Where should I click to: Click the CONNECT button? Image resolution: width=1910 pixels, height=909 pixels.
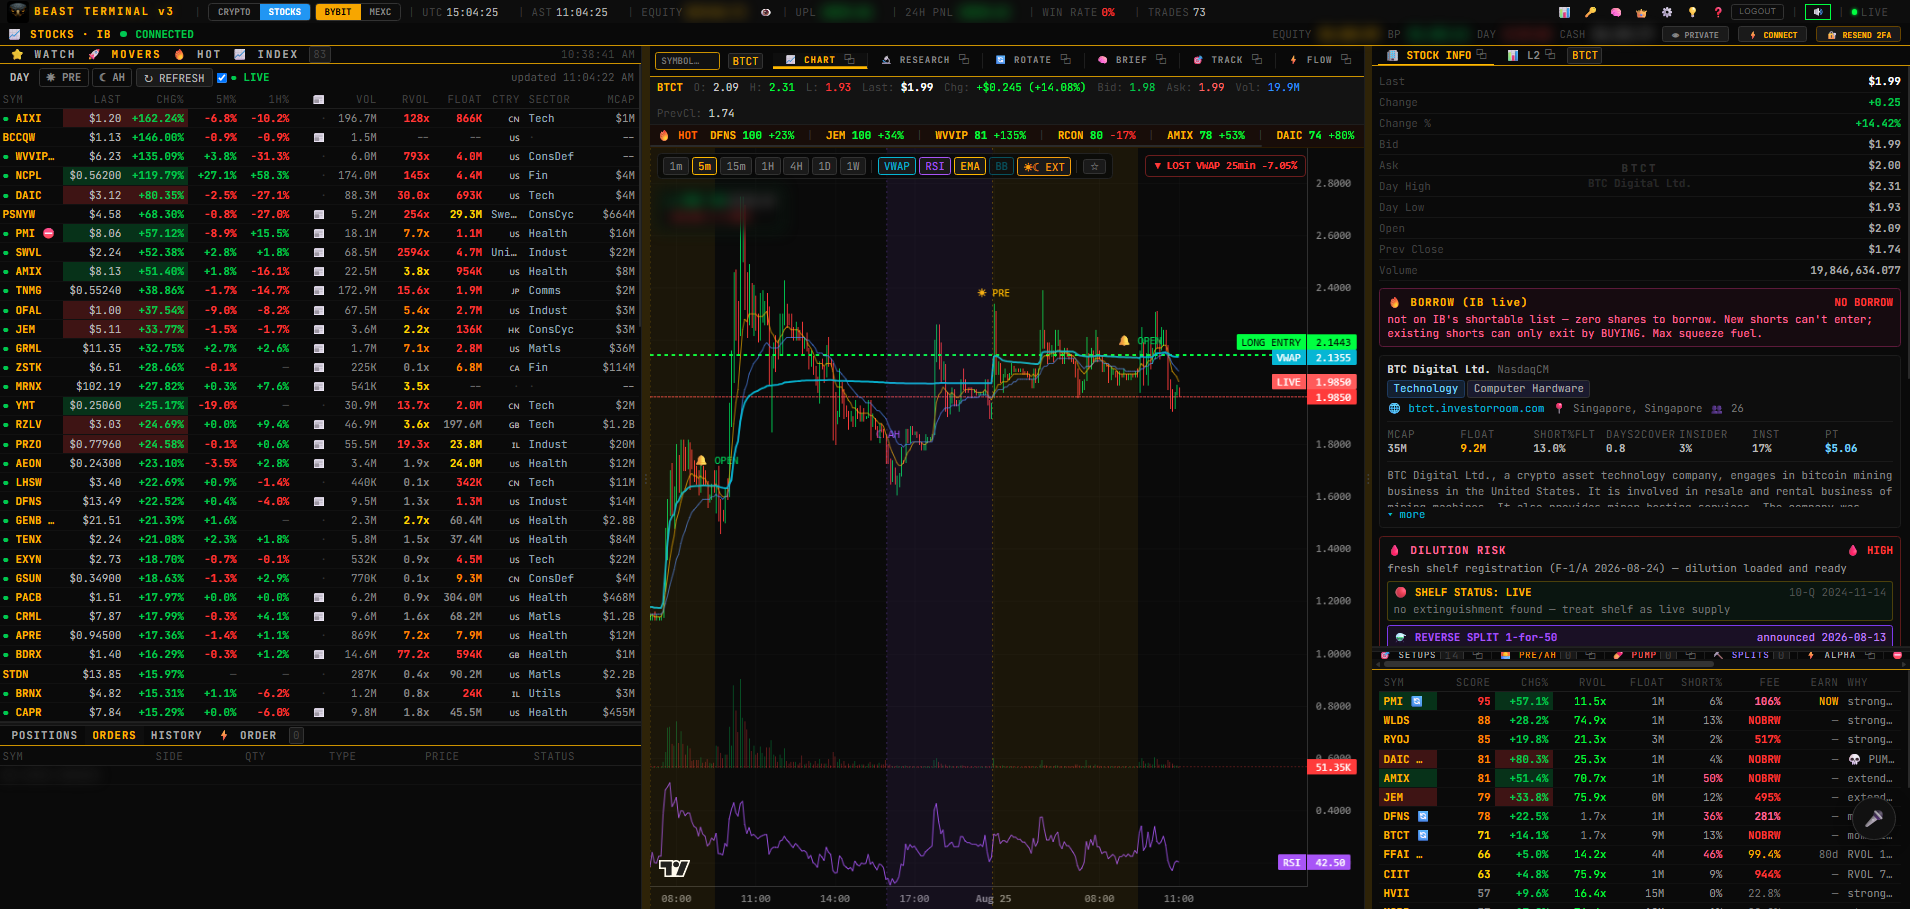[1773, 34]
